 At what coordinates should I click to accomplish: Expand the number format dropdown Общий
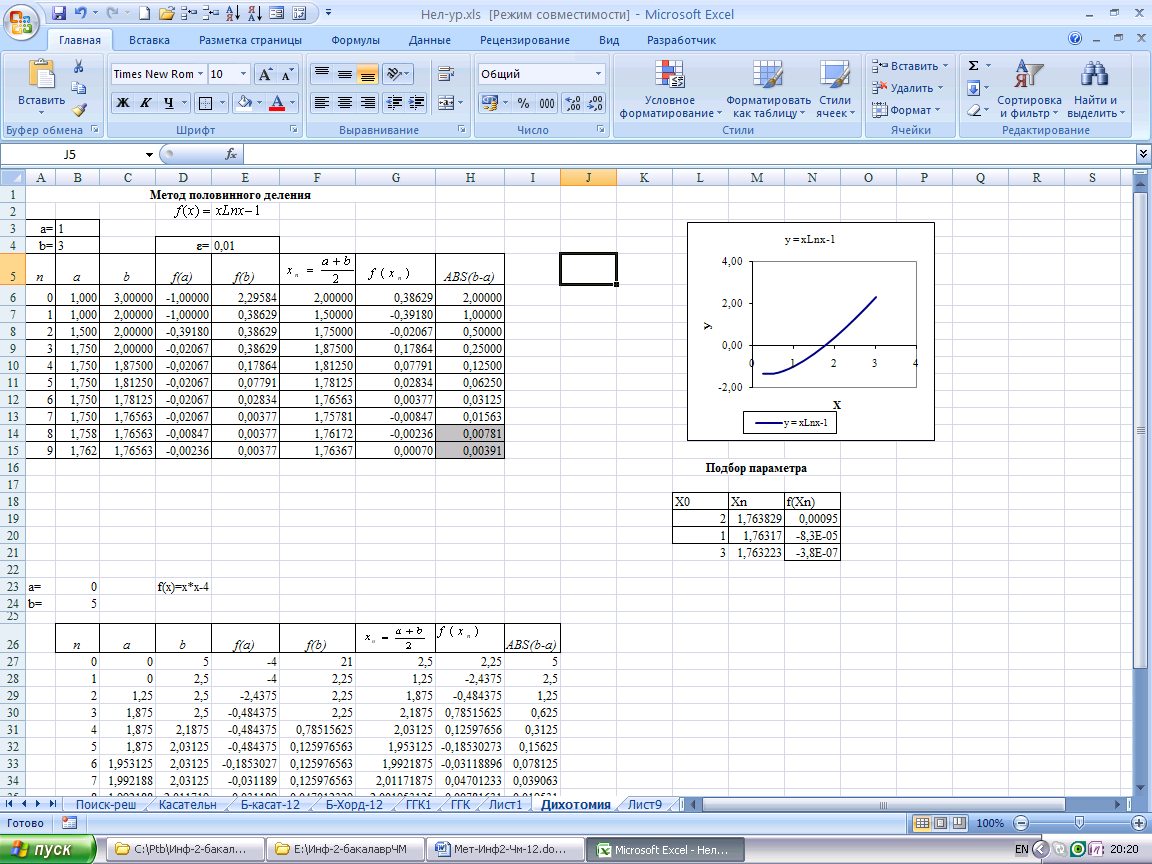point(599,74)
